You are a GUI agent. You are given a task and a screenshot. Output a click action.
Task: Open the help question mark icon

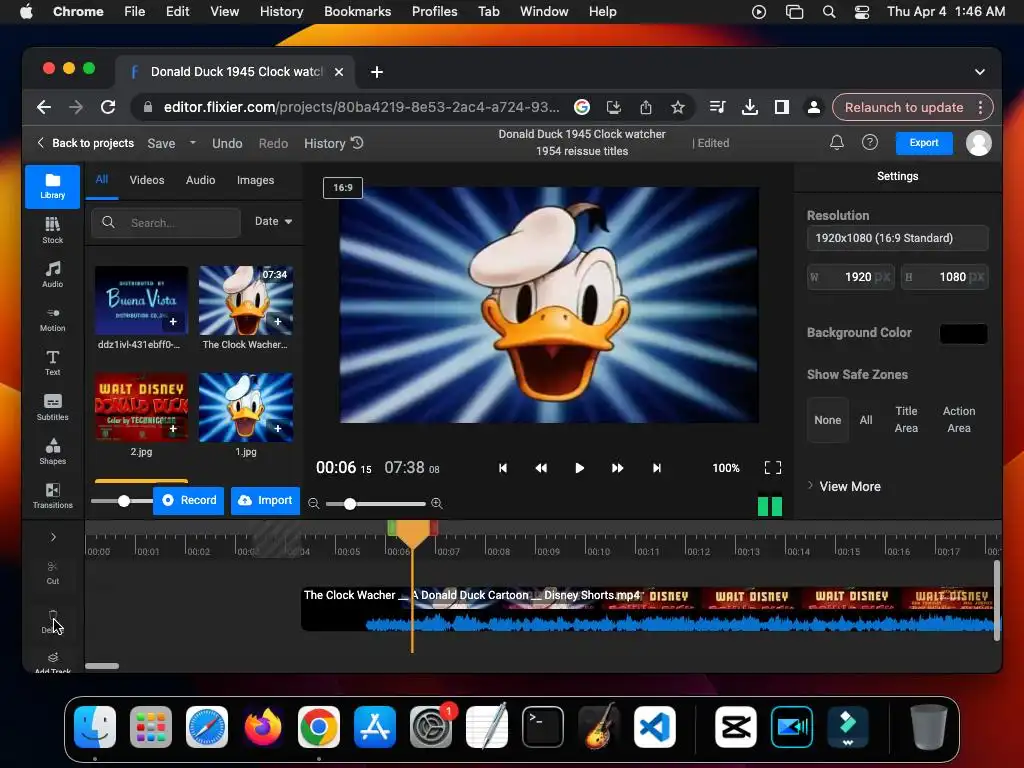[x=870, y=142]
